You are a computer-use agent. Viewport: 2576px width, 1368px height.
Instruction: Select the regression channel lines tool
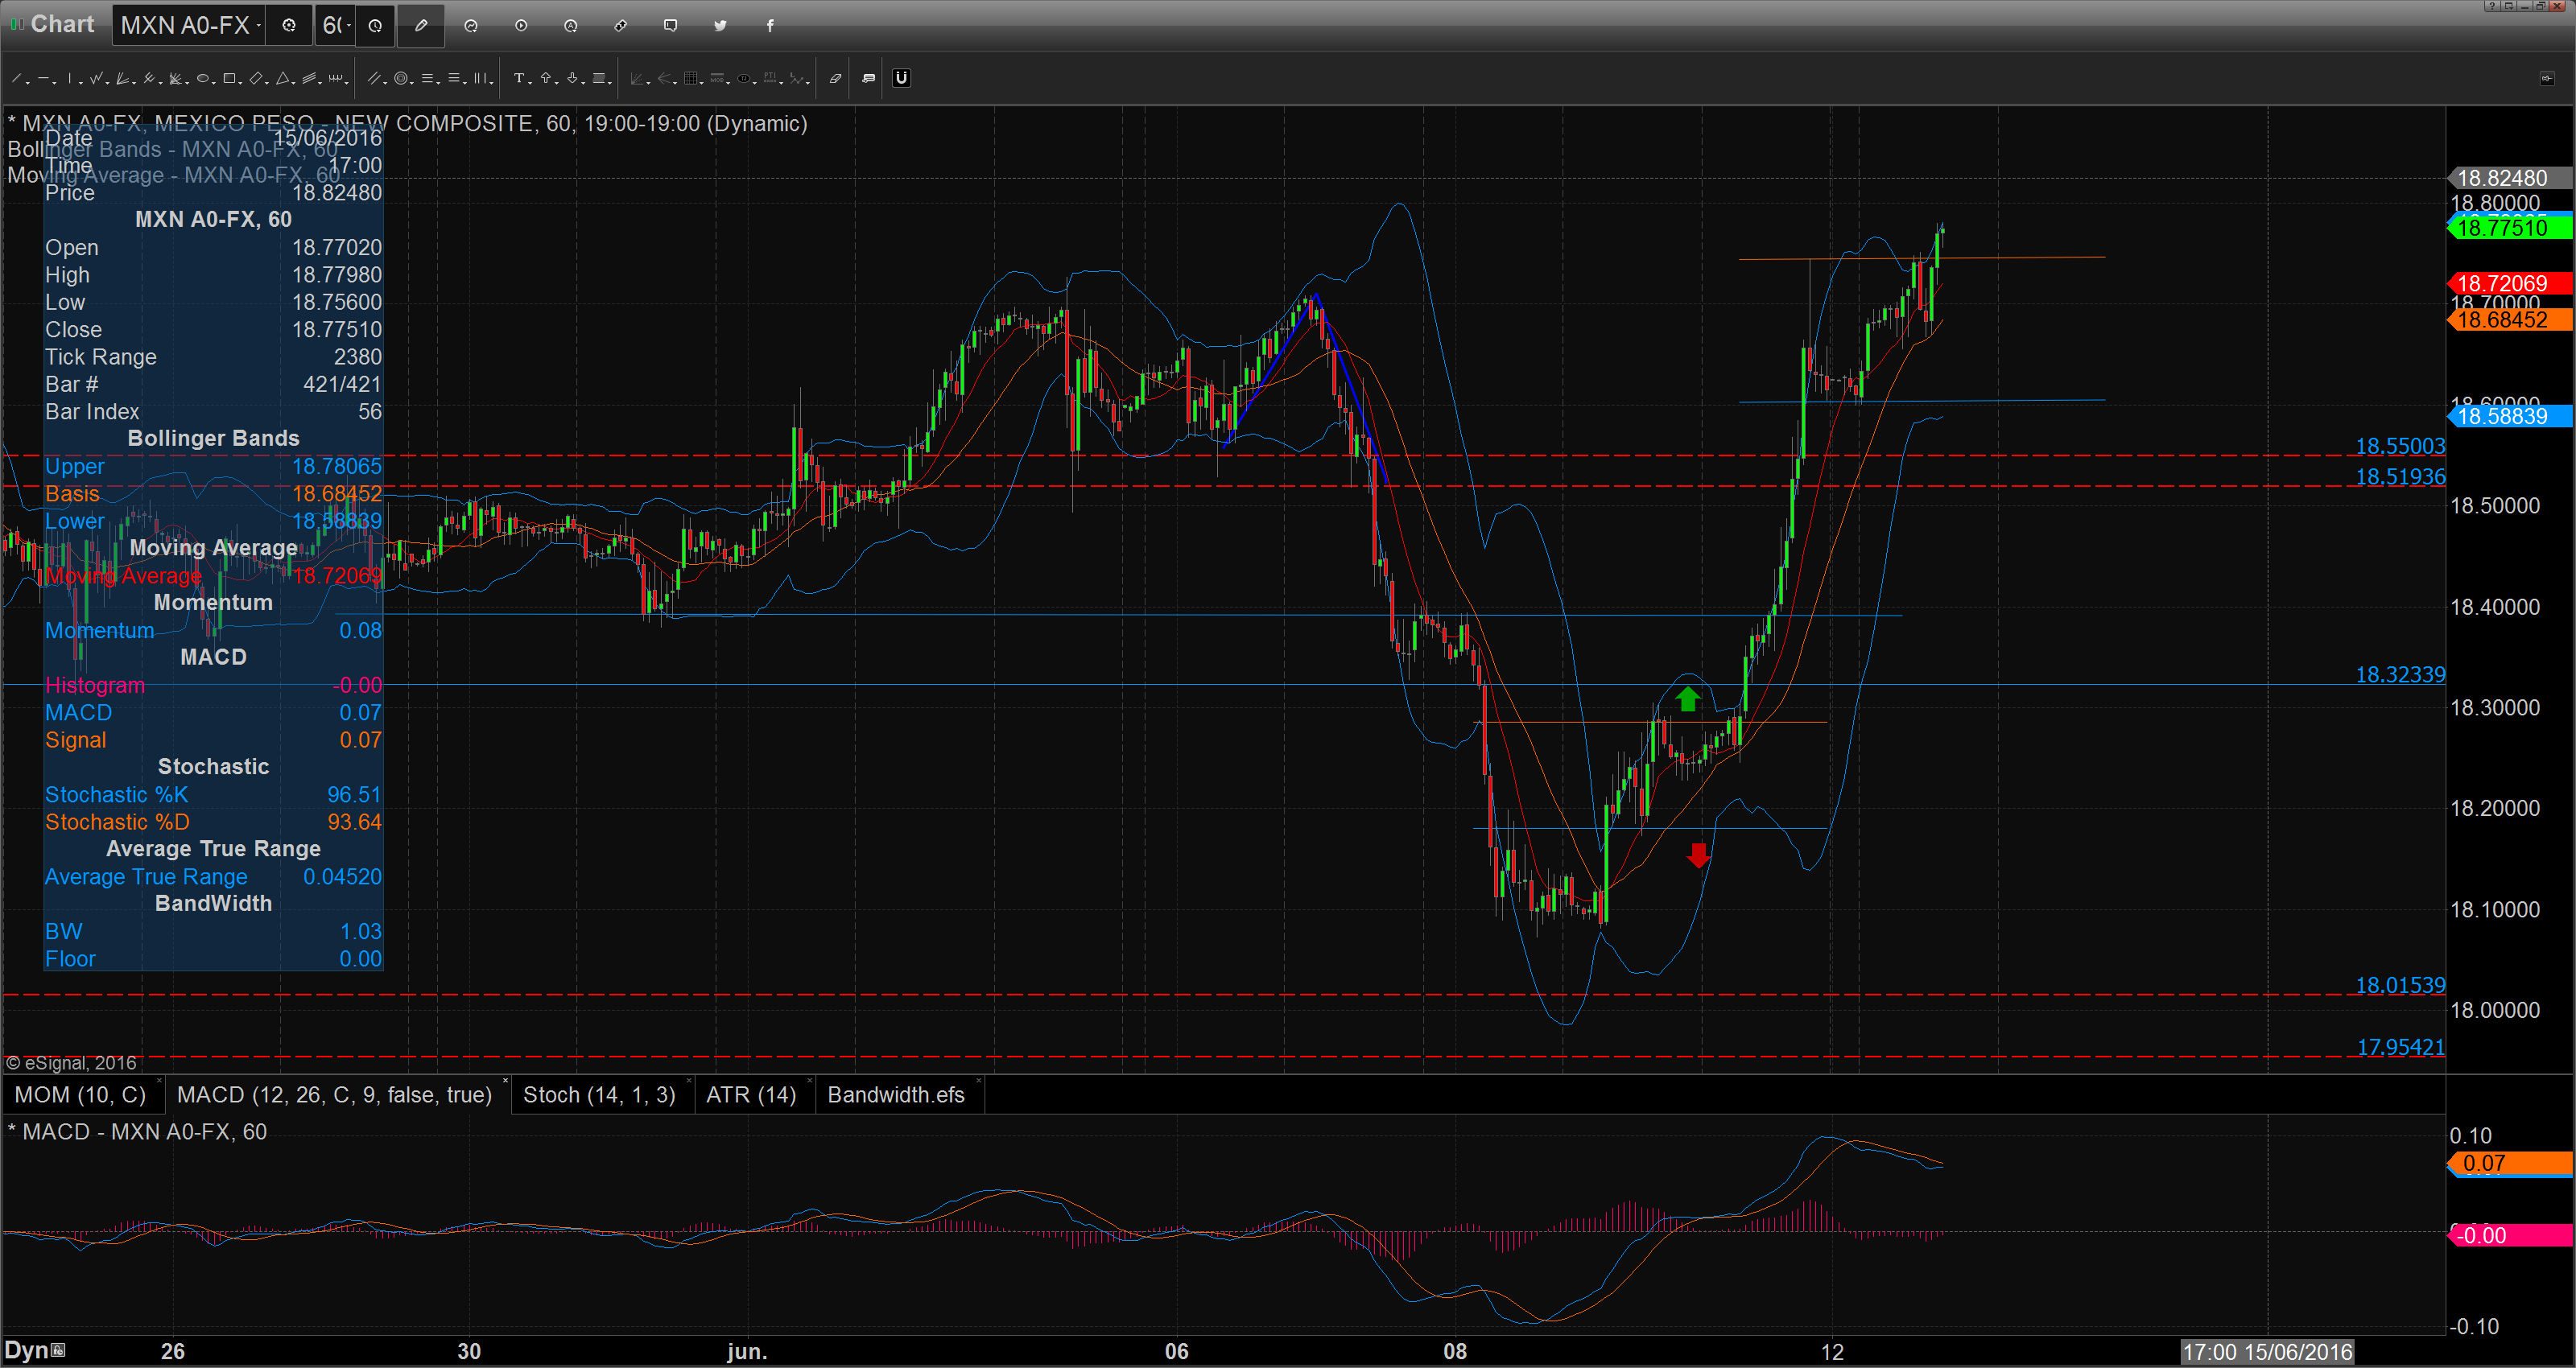click(309, 78)
